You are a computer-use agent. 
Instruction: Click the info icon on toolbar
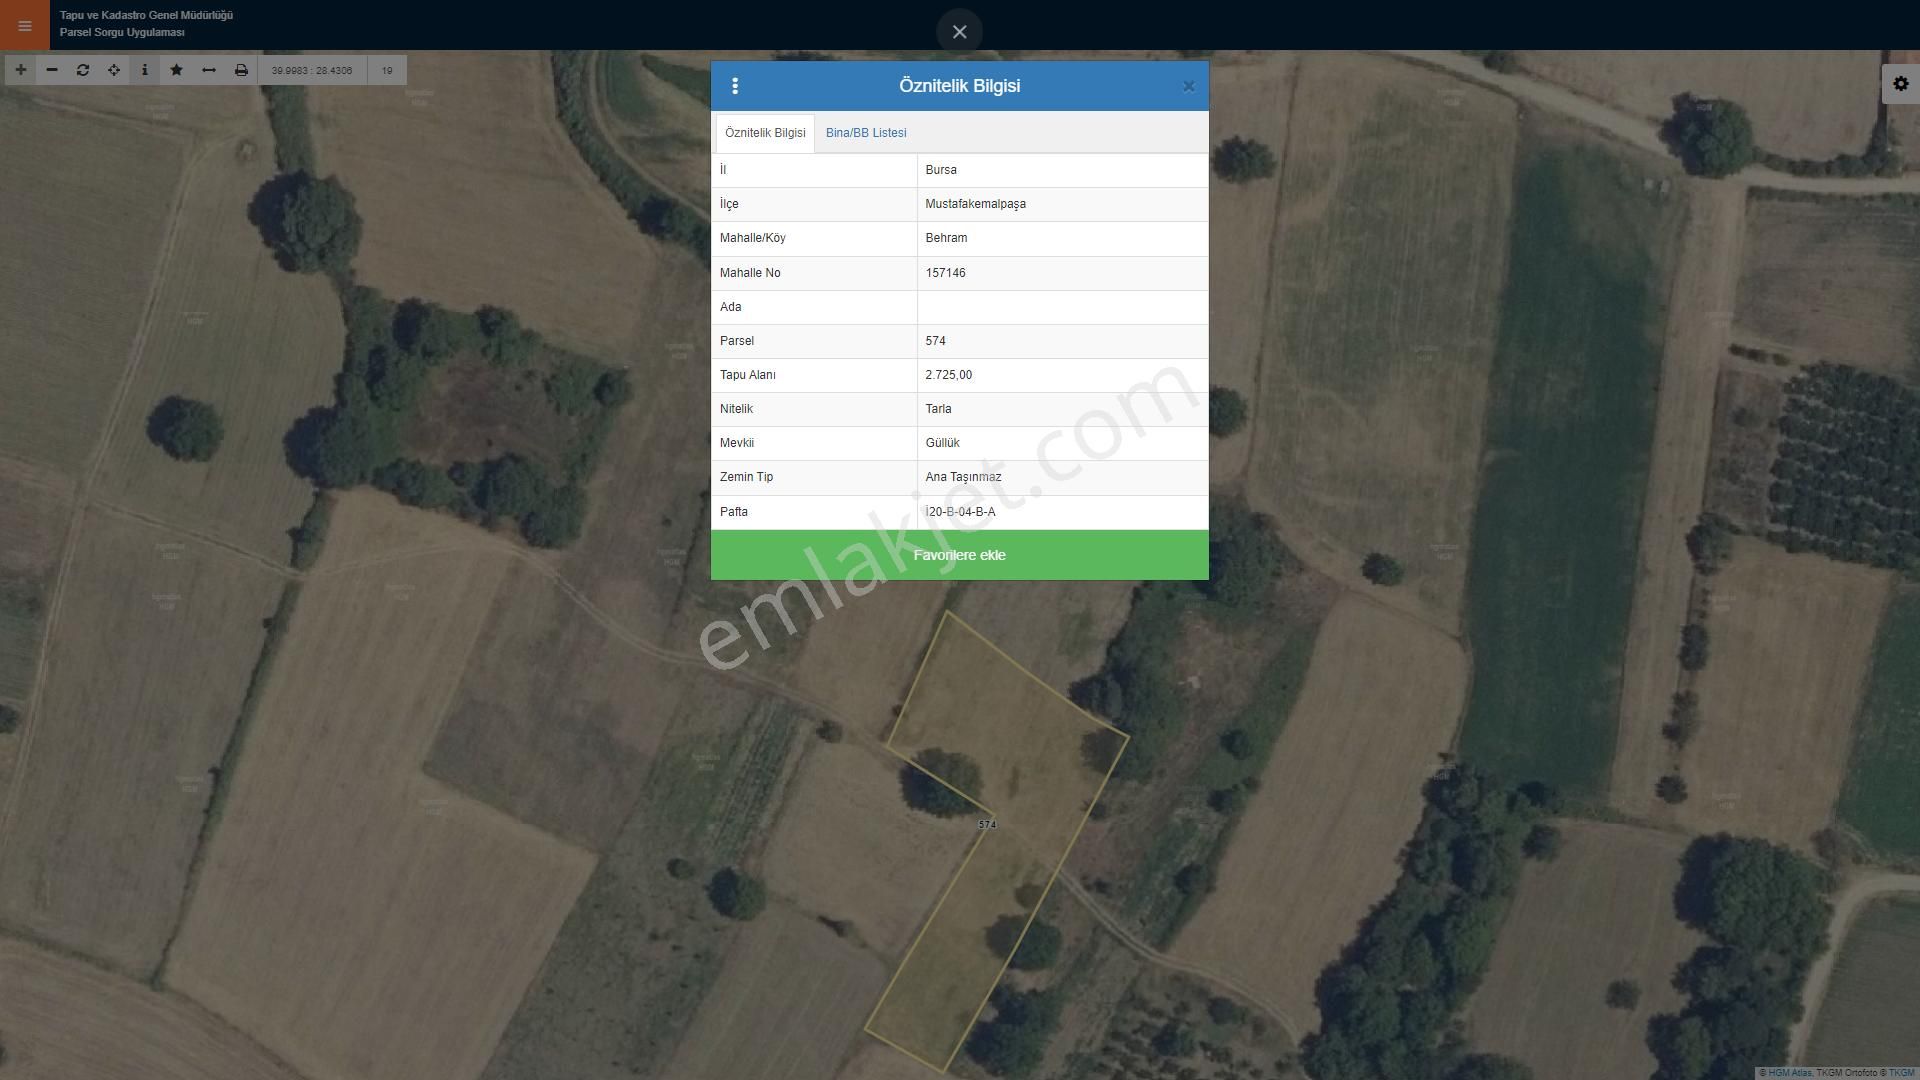coord(145,70)
